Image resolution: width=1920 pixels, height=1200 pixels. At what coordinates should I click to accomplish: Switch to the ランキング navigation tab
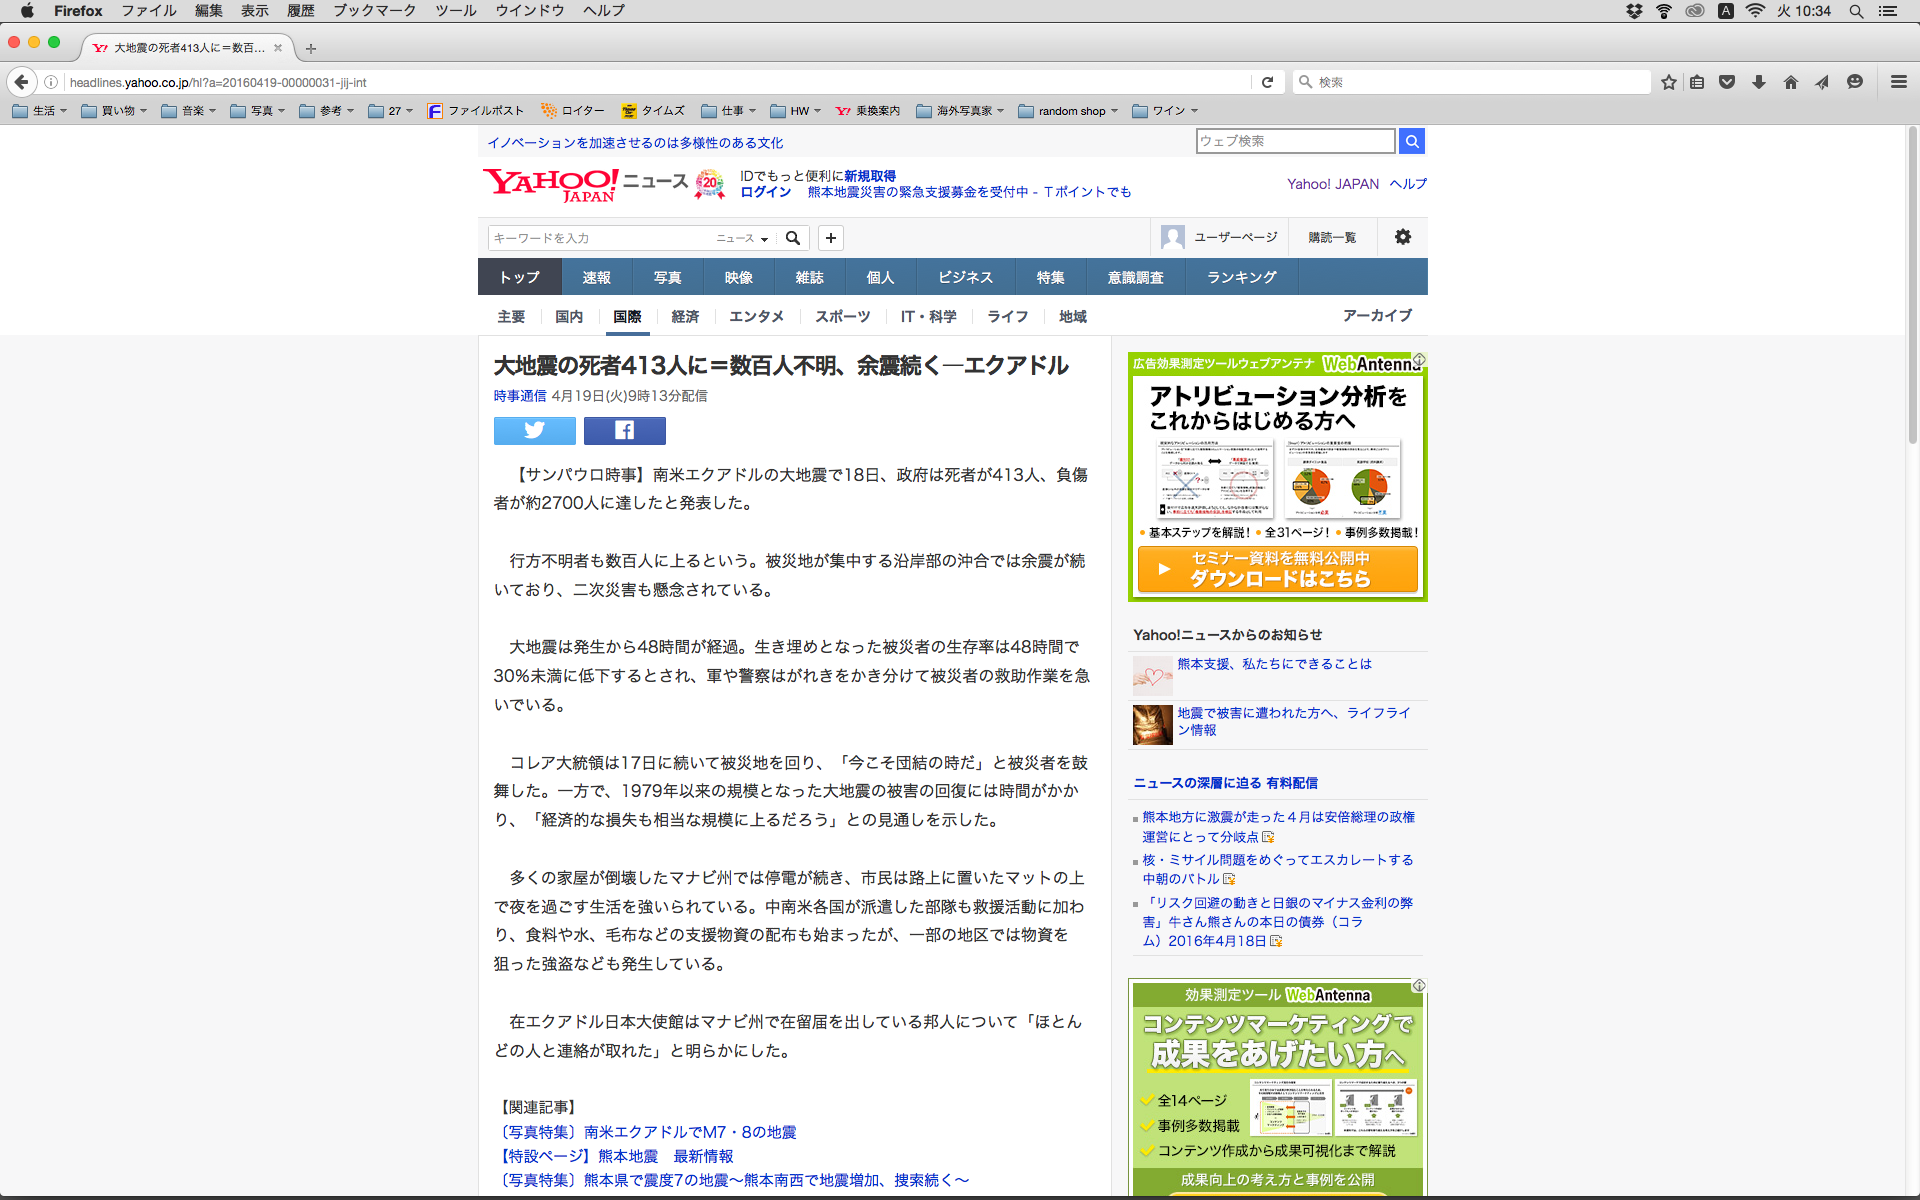click(x=1241, y=277)
